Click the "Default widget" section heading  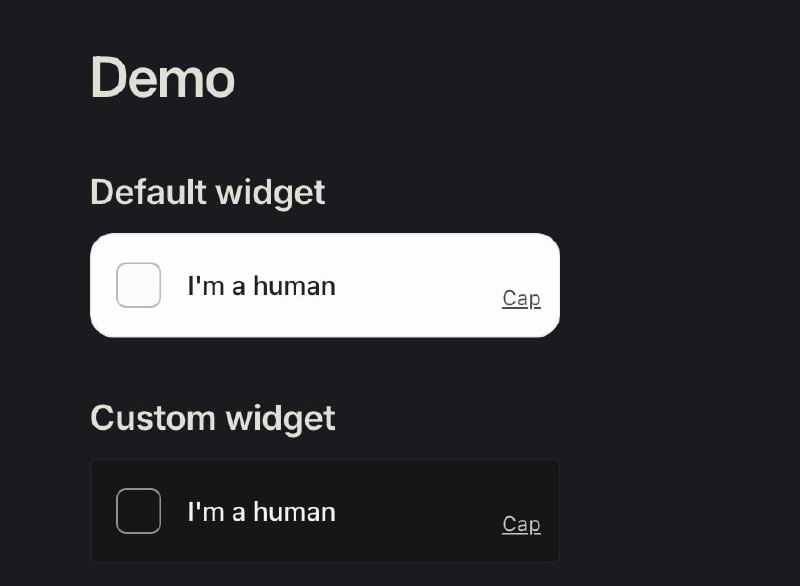click(x=207, y=191)
